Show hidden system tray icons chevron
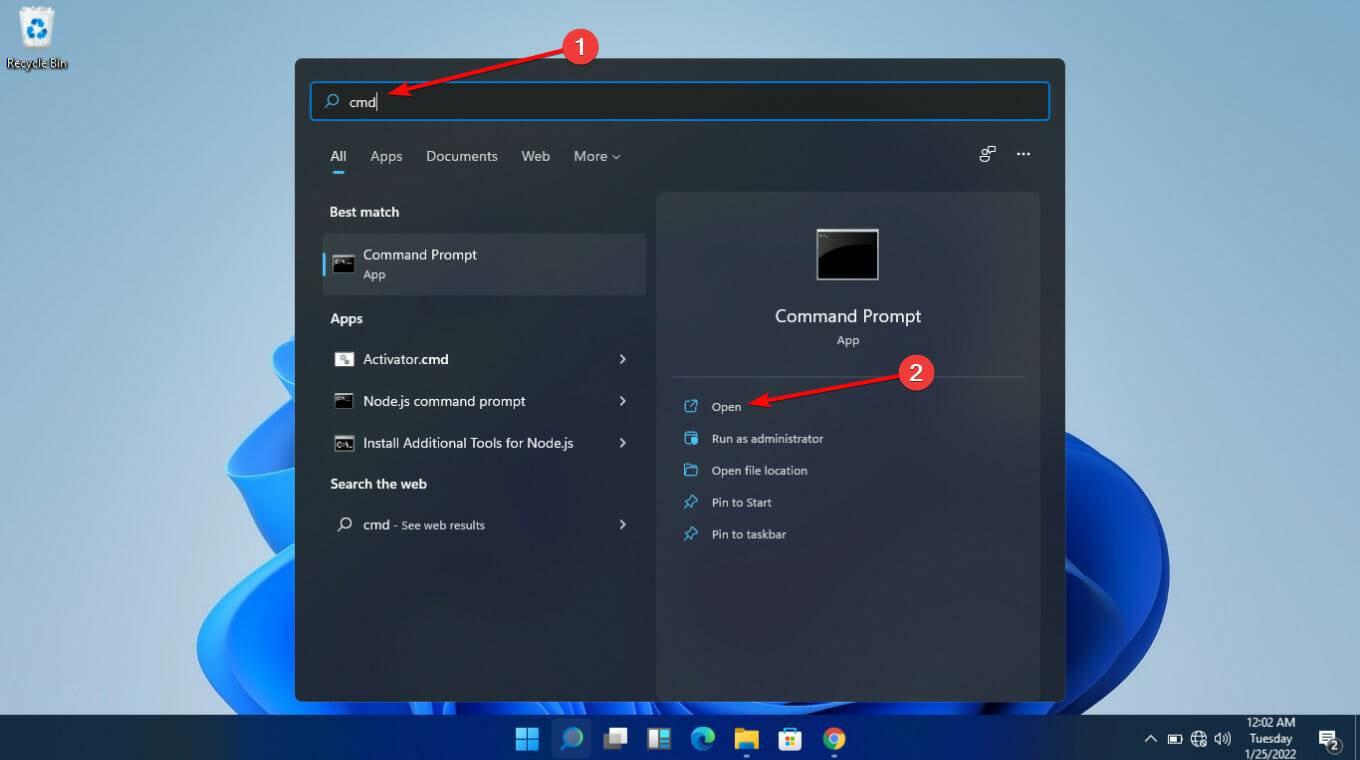The height and width of the screenshot is (760, 1360). 1151,739
